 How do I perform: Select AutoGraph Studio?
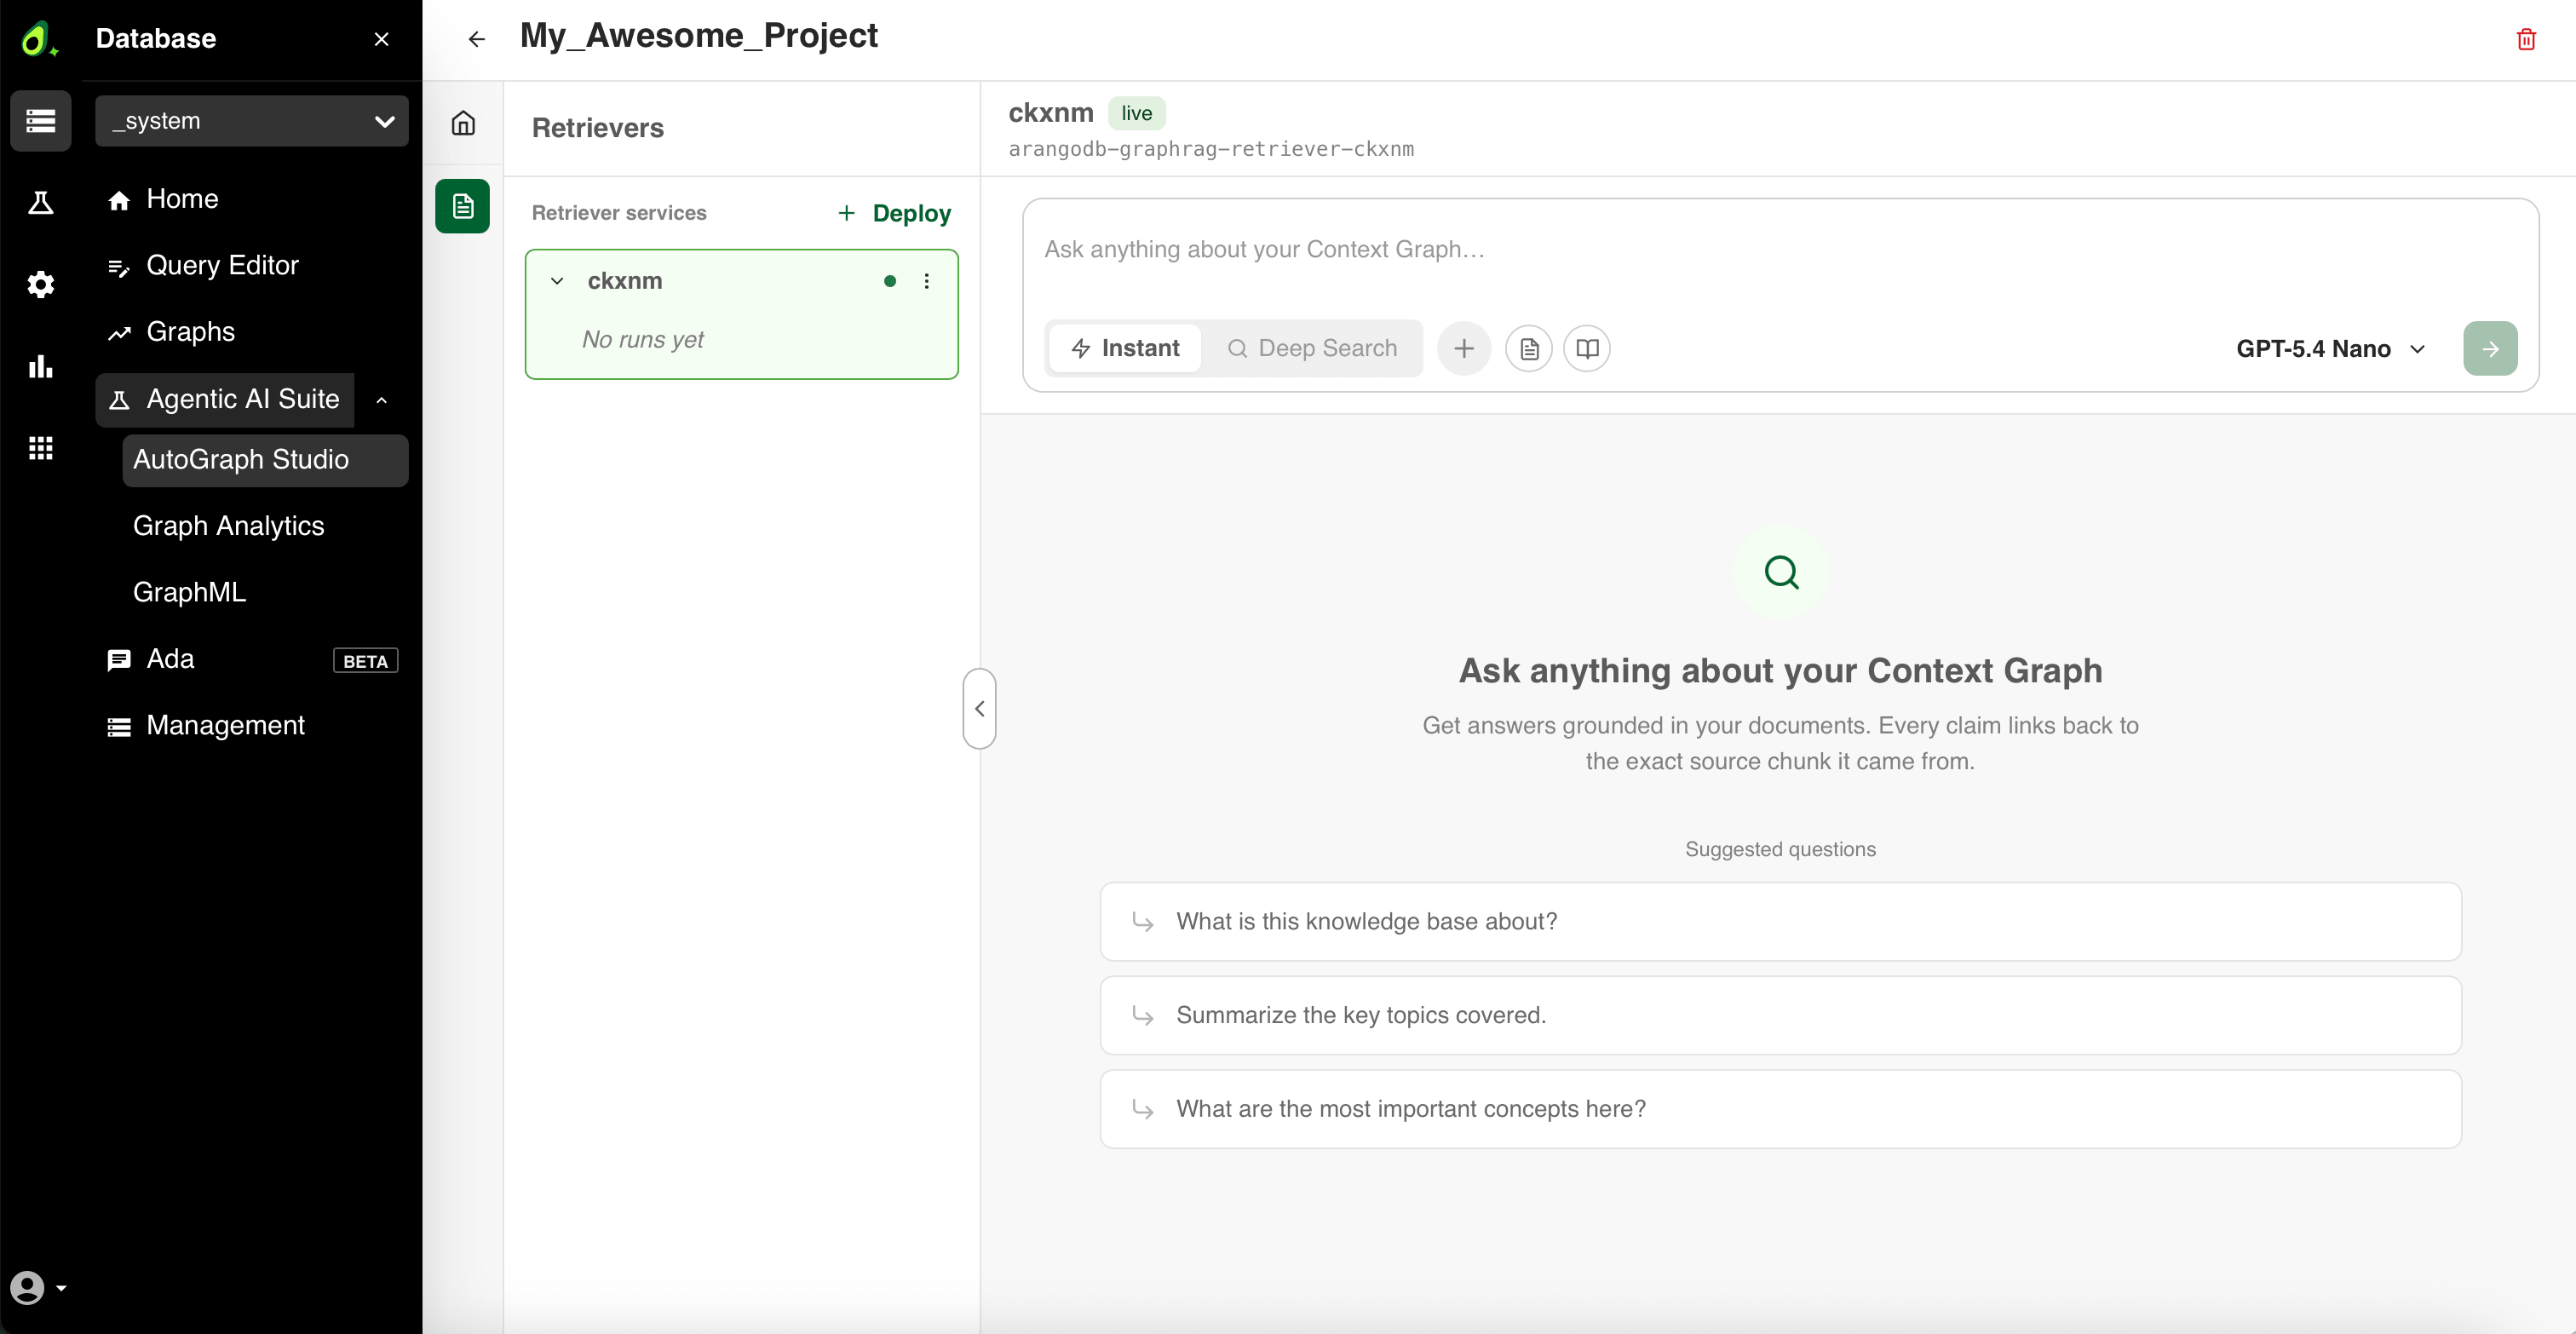[265, 460]
